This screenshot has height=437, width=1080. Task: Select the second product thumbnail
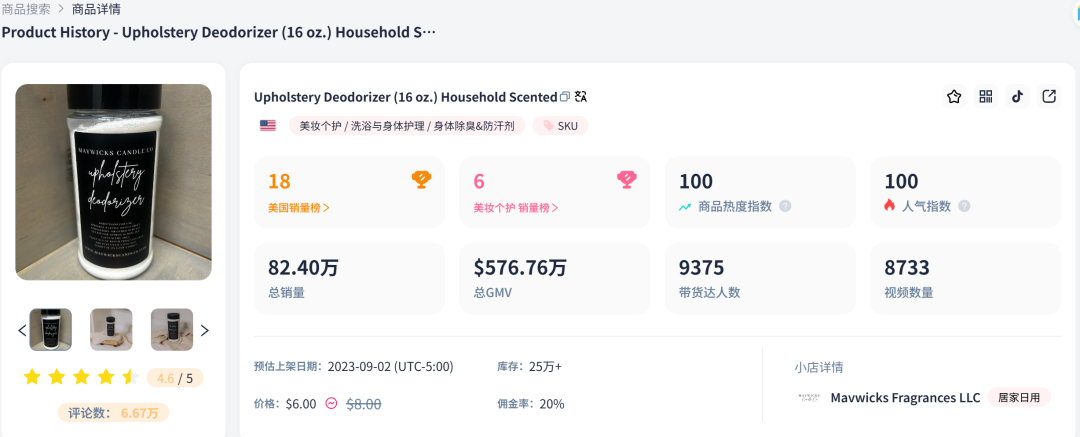click(111, 330)
